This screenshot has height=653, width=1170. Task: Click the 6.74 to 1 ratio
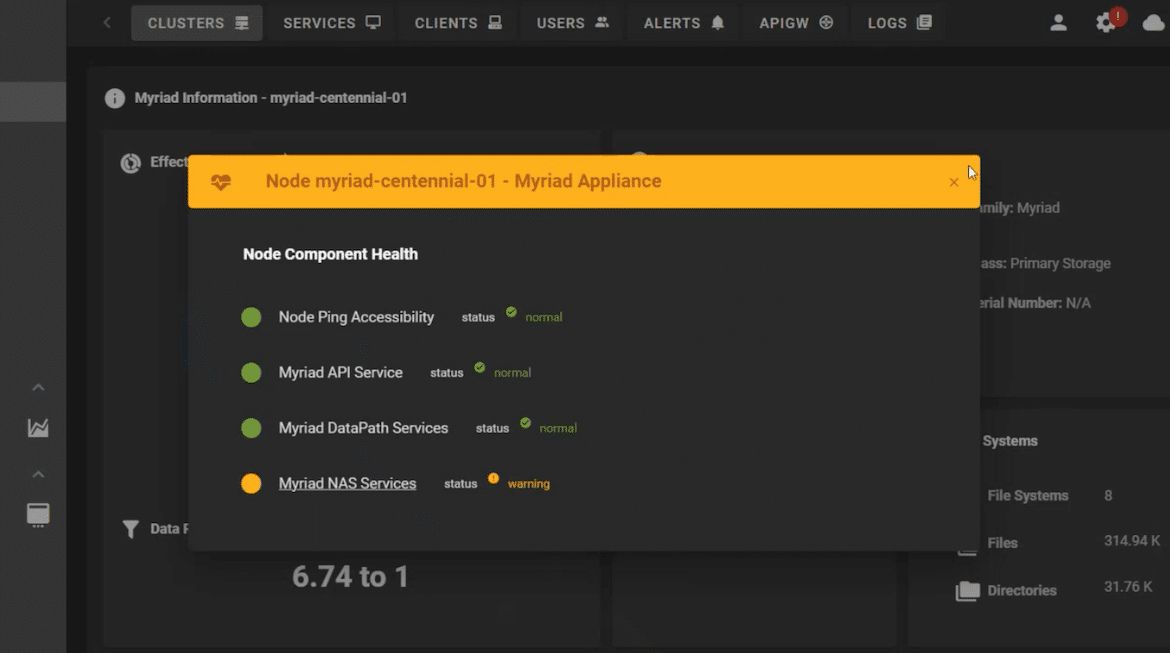tap(350, 577)
